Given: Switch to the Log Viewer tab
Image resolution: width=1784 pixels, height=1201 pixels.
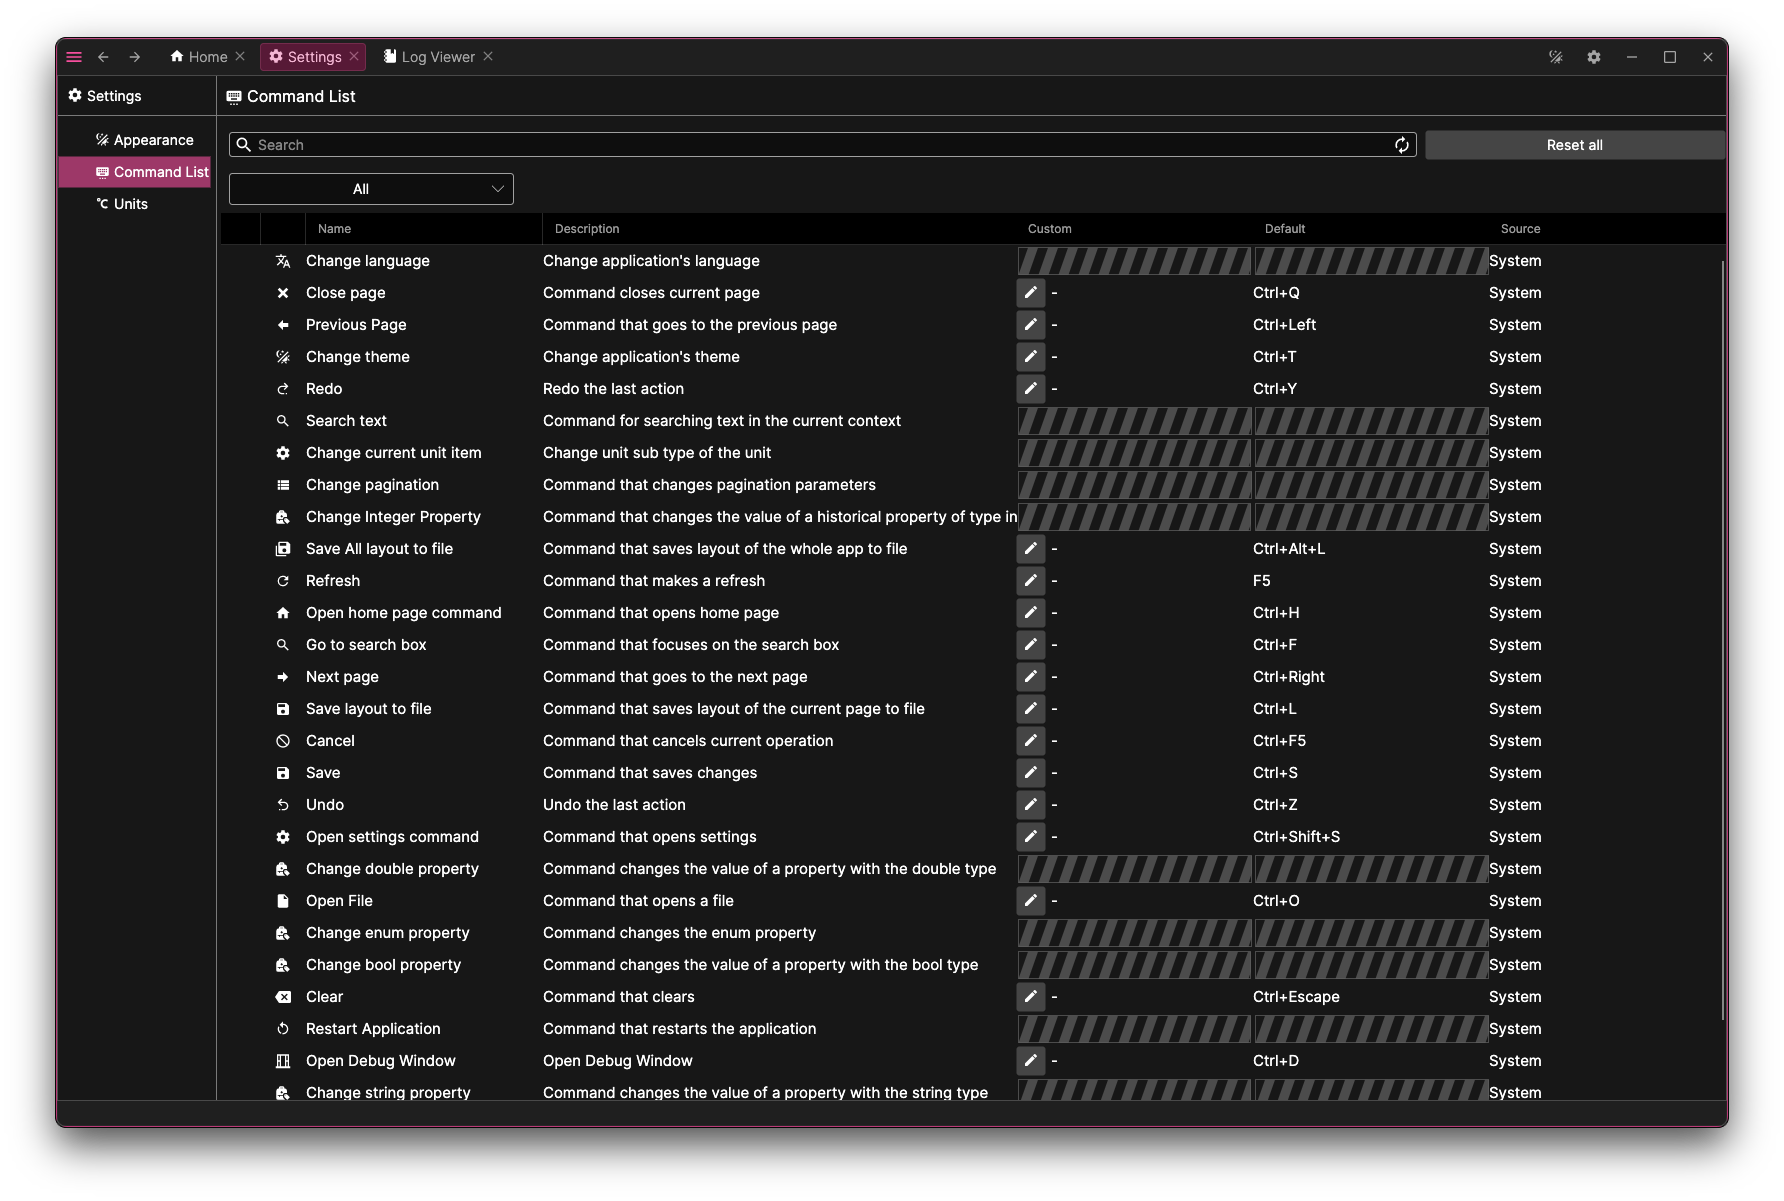Looking at the screenshot, I should click(435, 57).
